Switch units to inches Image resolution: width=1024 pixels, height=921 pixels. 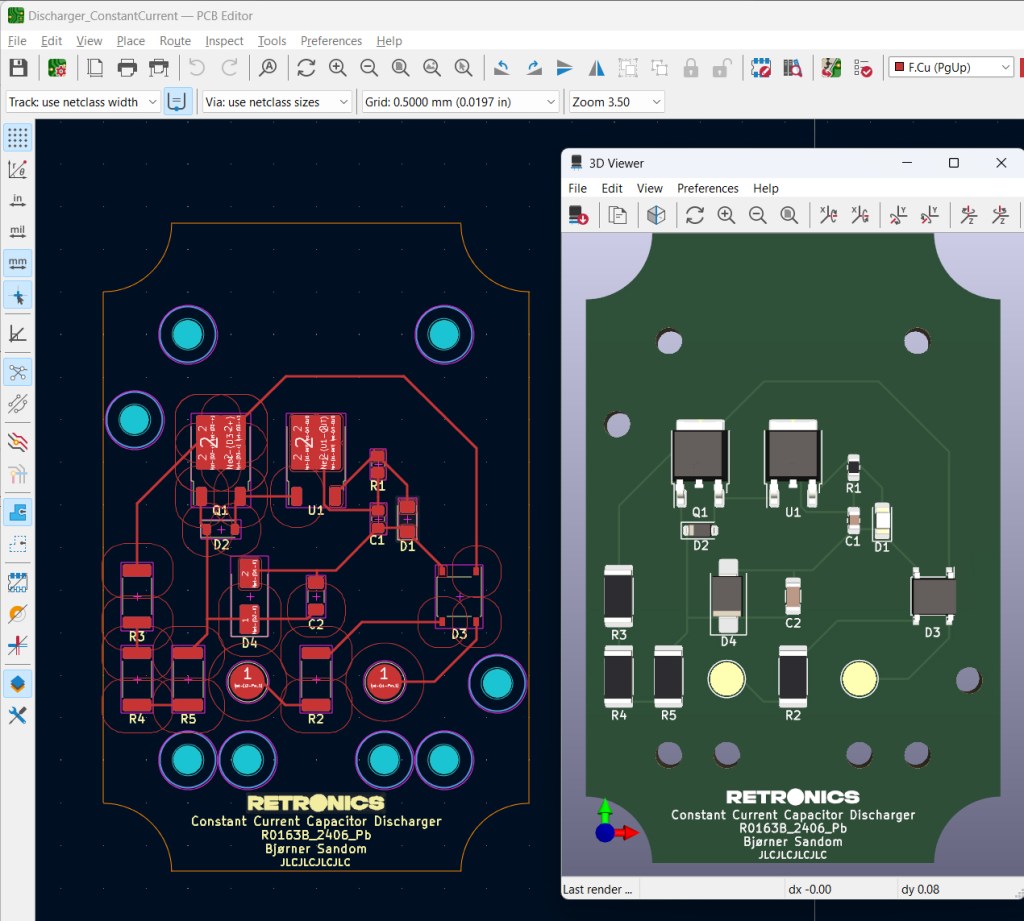(18, 200)
